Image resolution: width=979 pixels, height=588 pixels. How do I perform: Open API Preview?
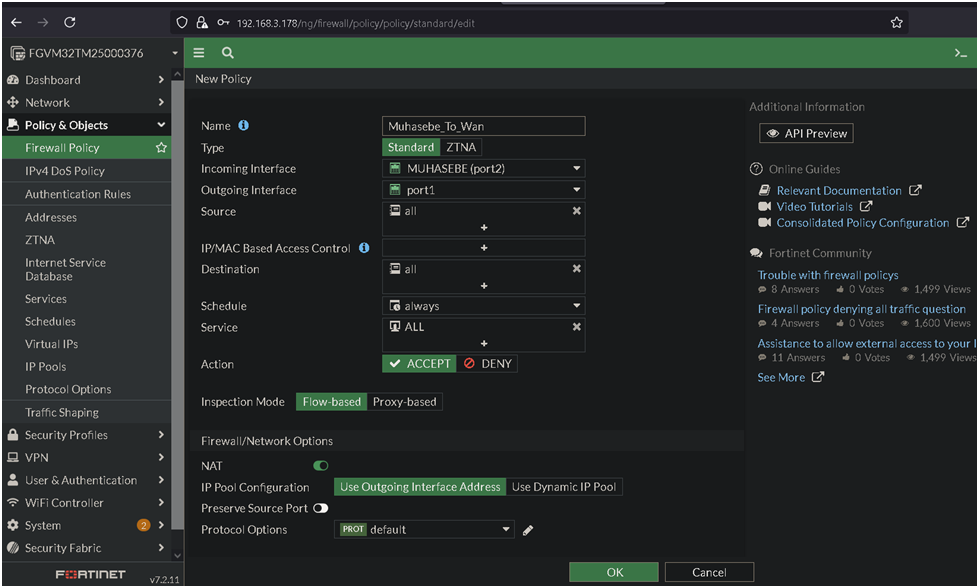pyautogui.click(x=806, y=134)
